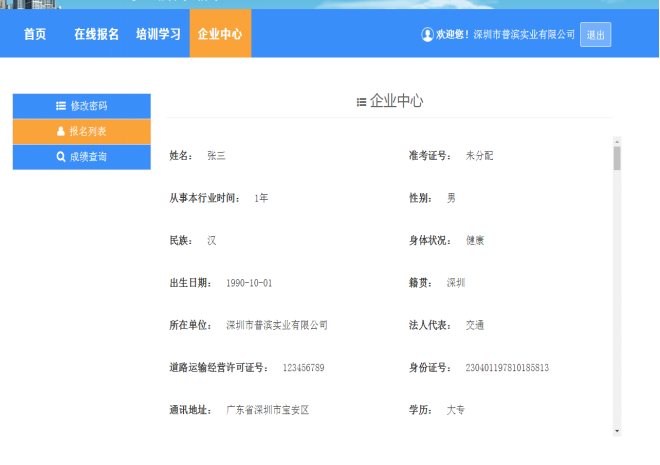Click the ID number 230401197810185813

point(507,368)
